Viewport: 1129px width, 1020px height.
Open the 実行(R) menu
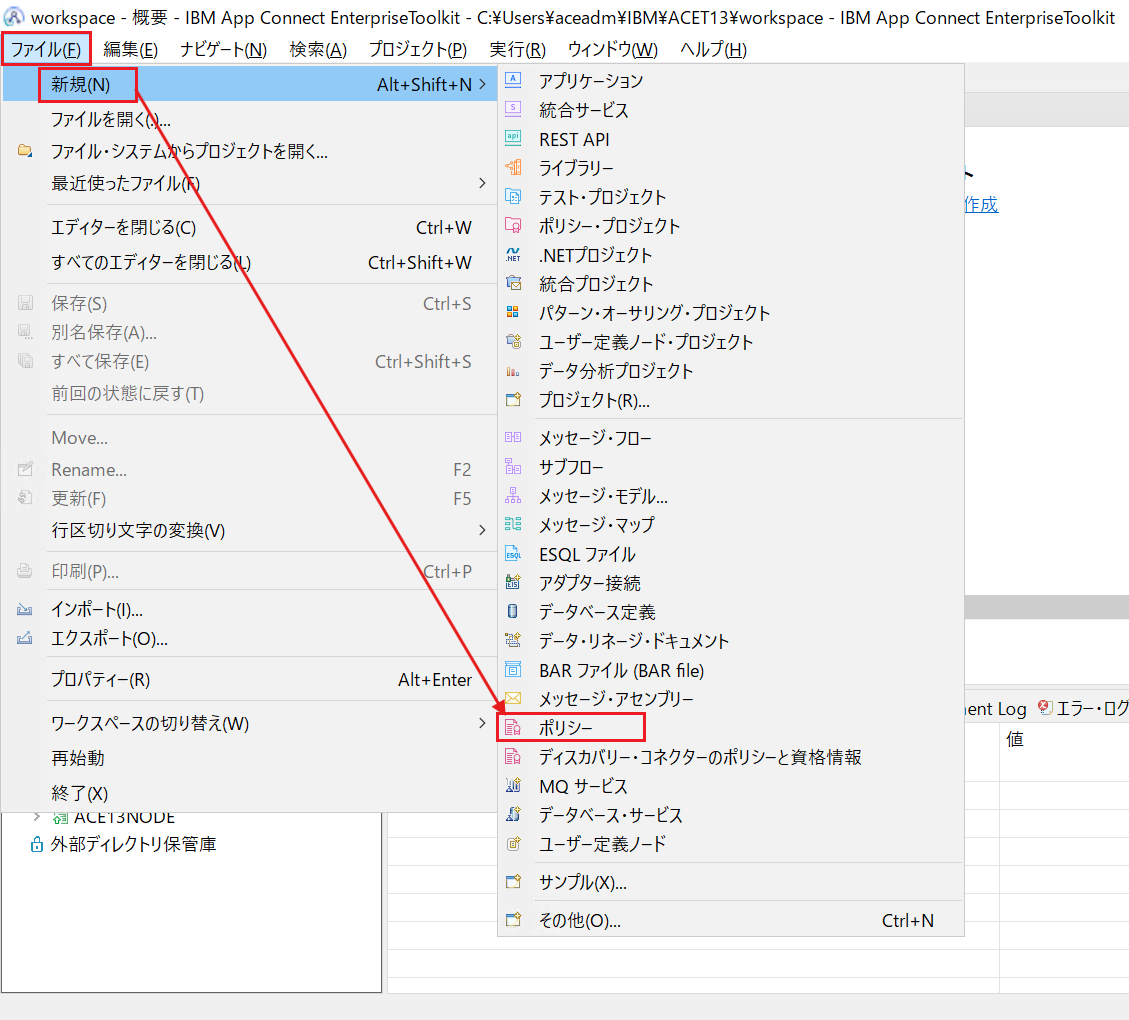coord(517,49)
